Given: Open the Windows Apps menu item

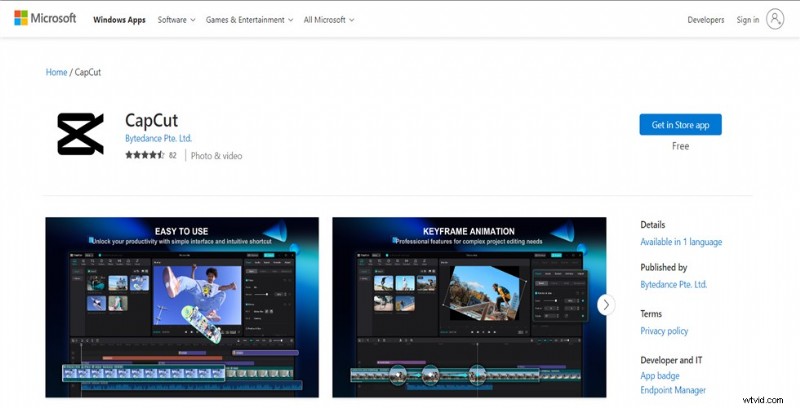Looking at the screenshot, I should pyautogui.click(x=119, y=20).
